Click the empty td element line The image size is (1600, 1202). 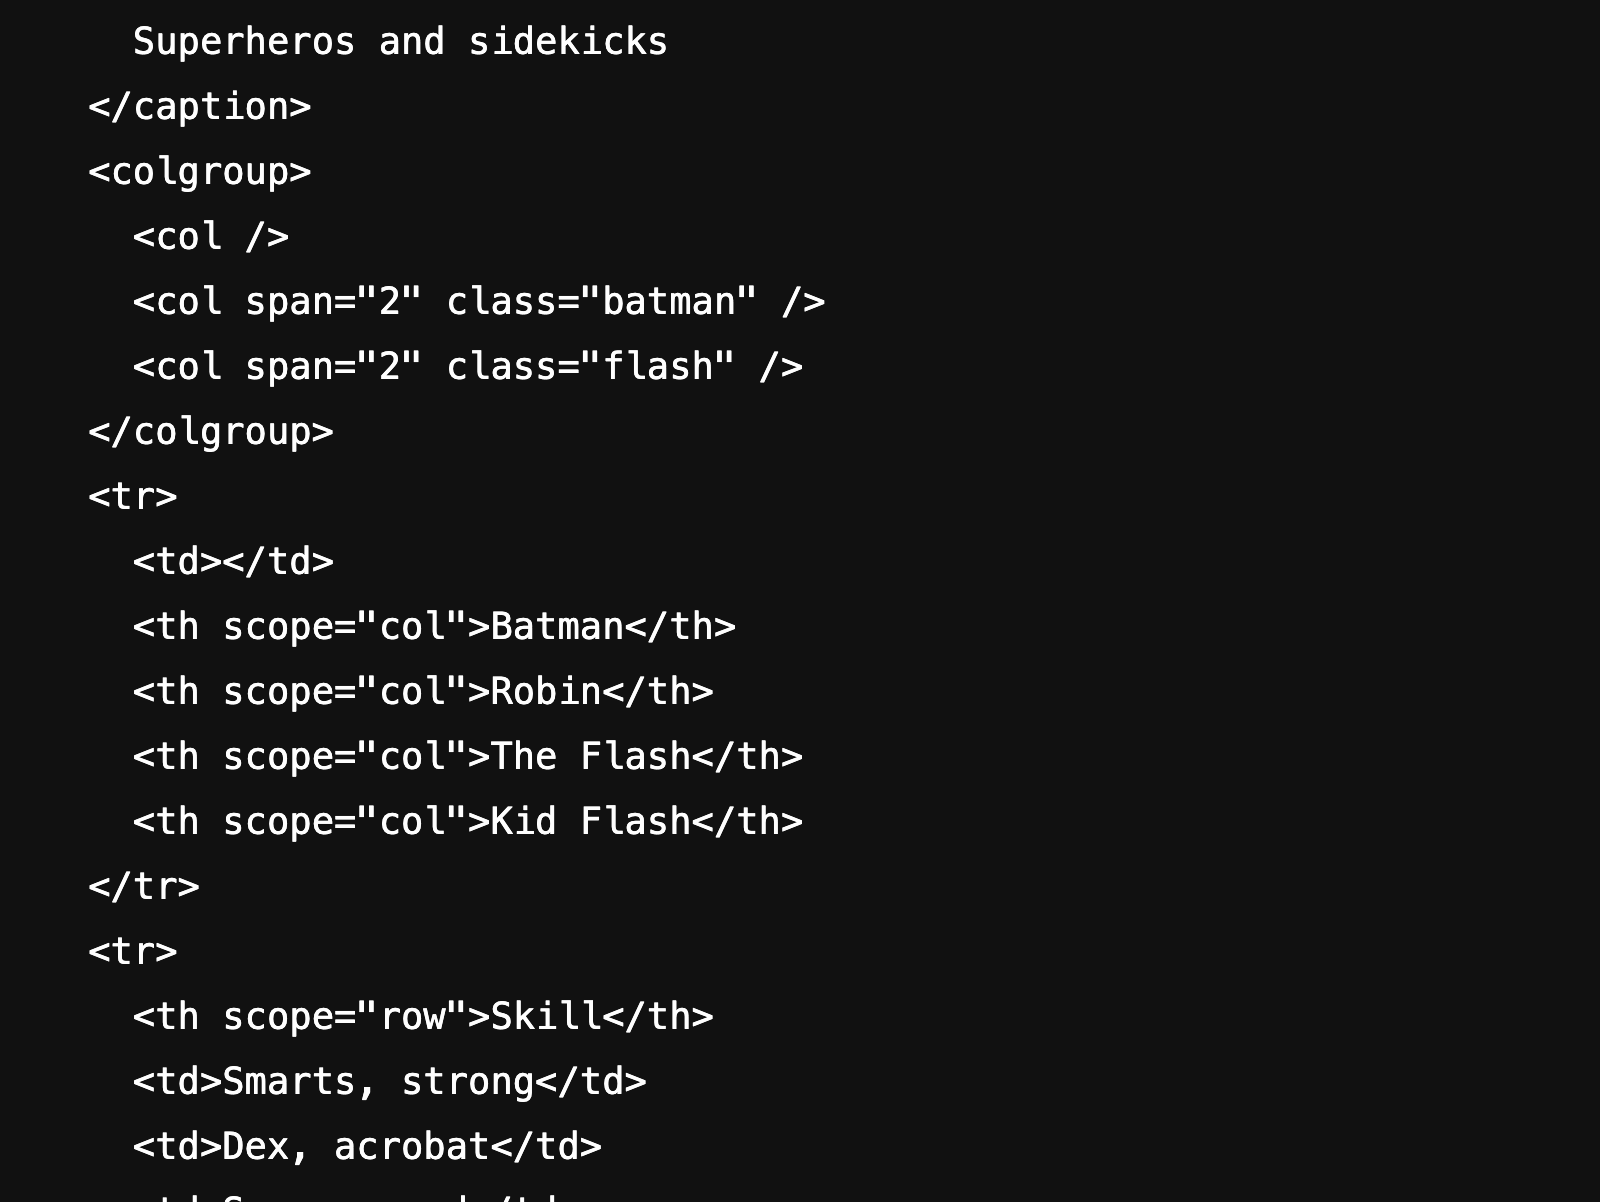point(233,562)
